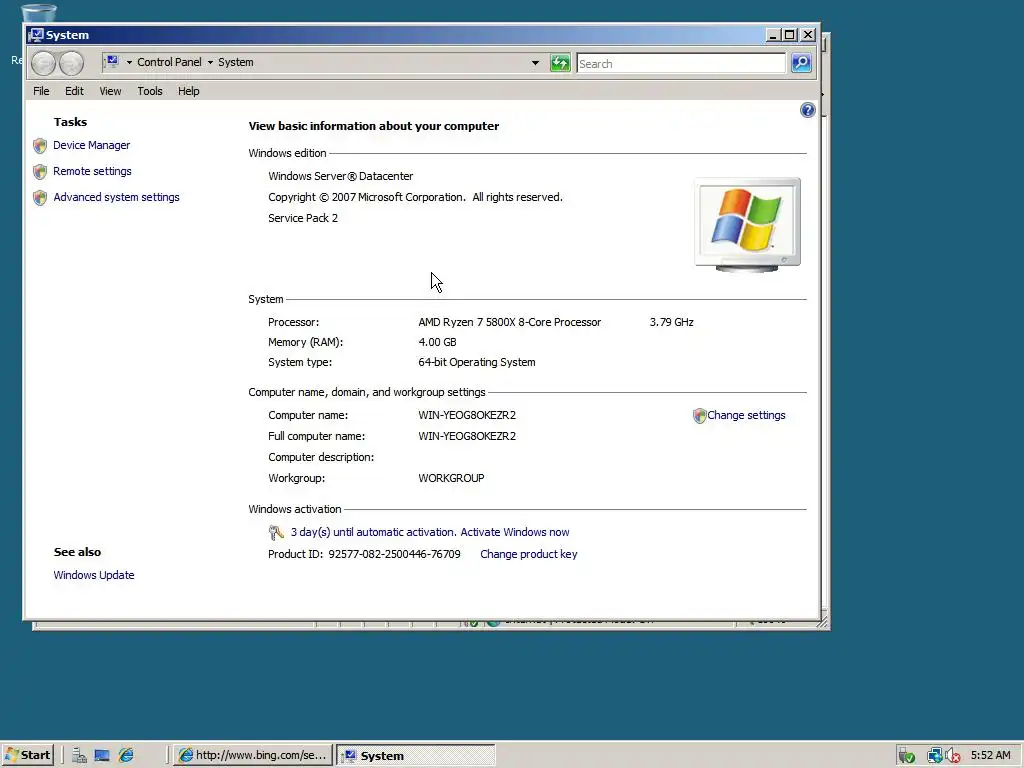Click the Device Manager shield icon

(x=40, y=146)
